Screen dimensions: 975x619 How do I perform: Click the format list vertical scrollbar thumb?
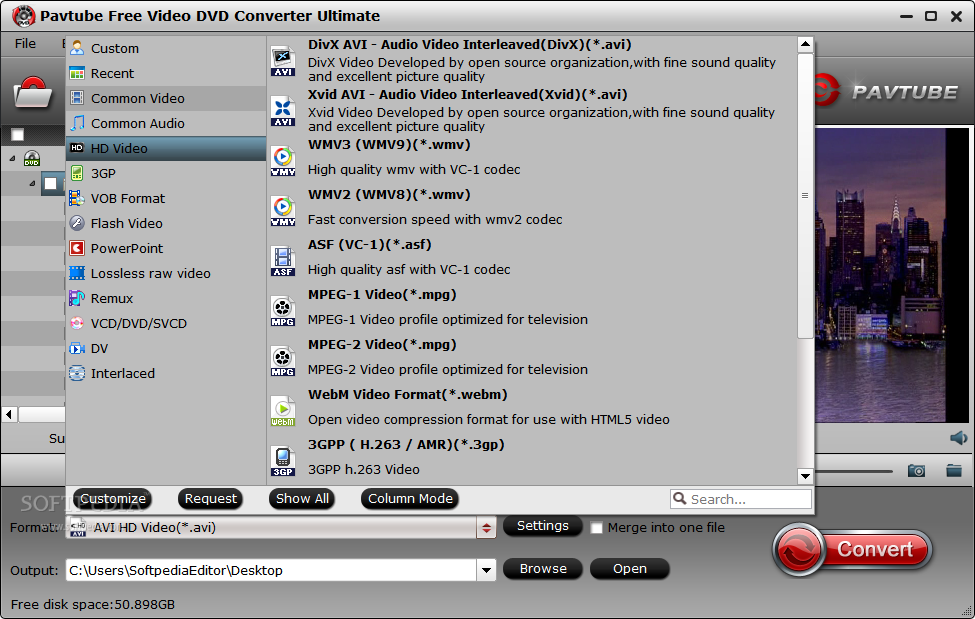point(805,196)
